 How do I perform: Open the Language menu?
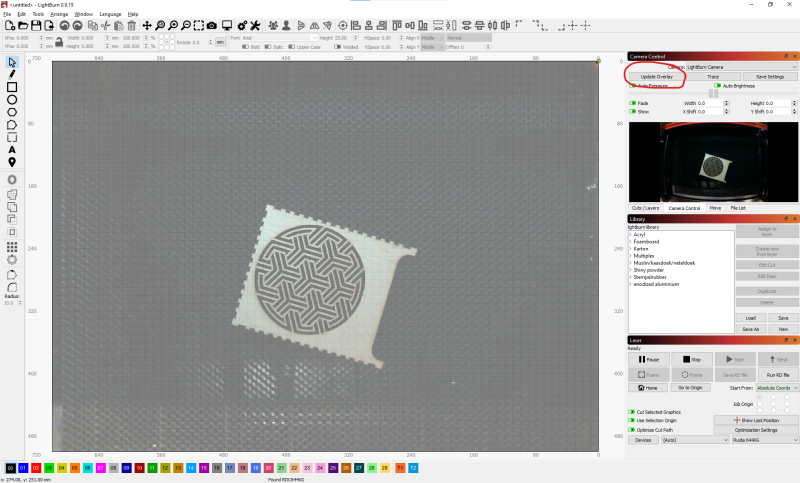(x=110, y=14)
